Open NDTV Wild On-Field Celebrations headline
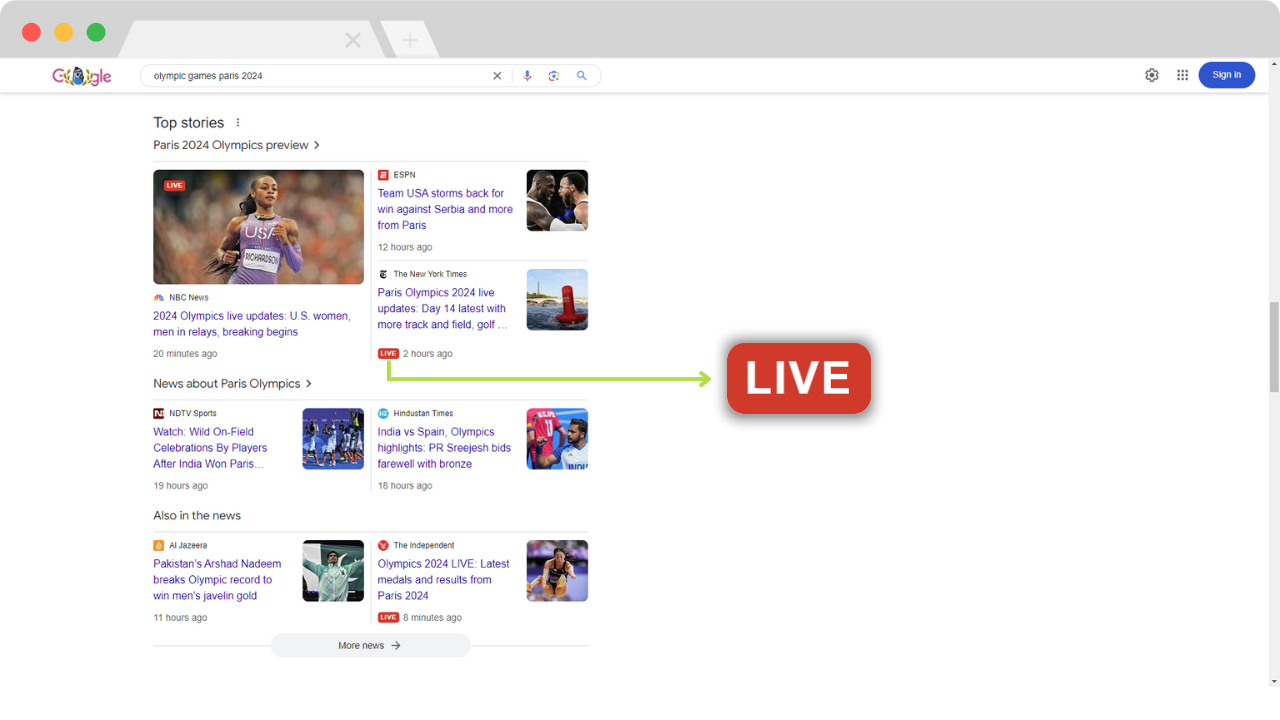Screen dimensions: 1280x720 coord(211,448)
